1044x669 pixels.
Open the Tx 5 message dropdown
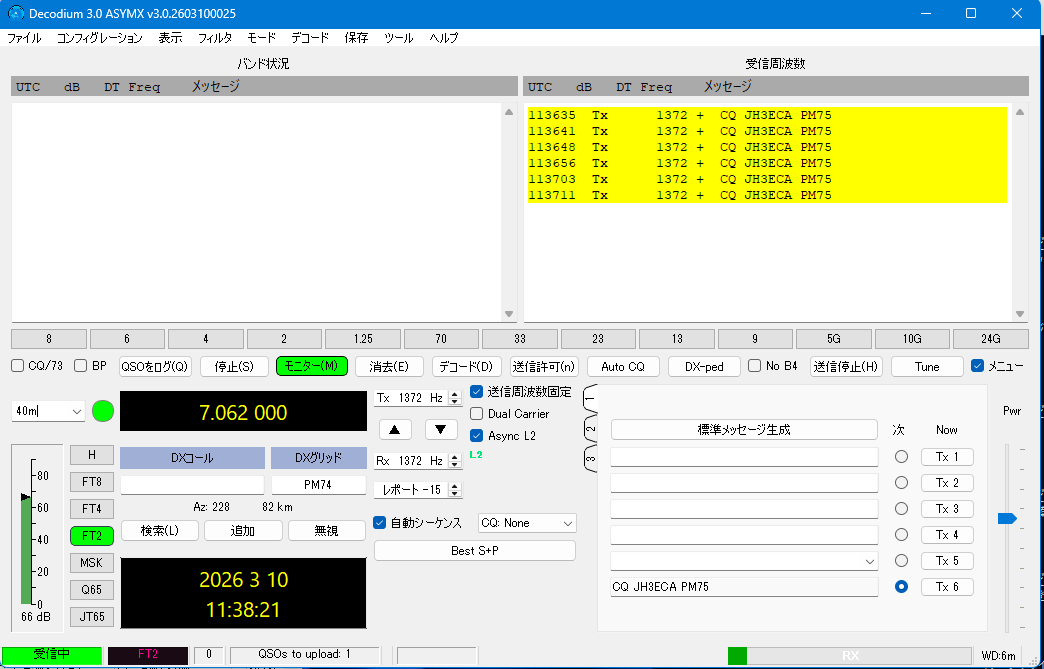[868, 561]
